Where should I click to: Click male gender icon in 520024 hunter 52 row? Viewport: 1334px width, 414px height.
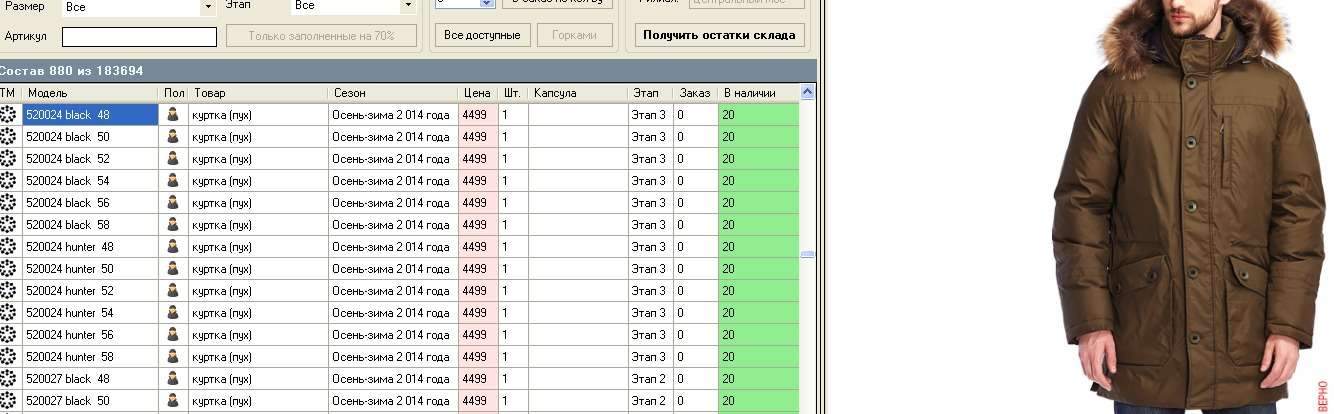click(x=173, y=291)
